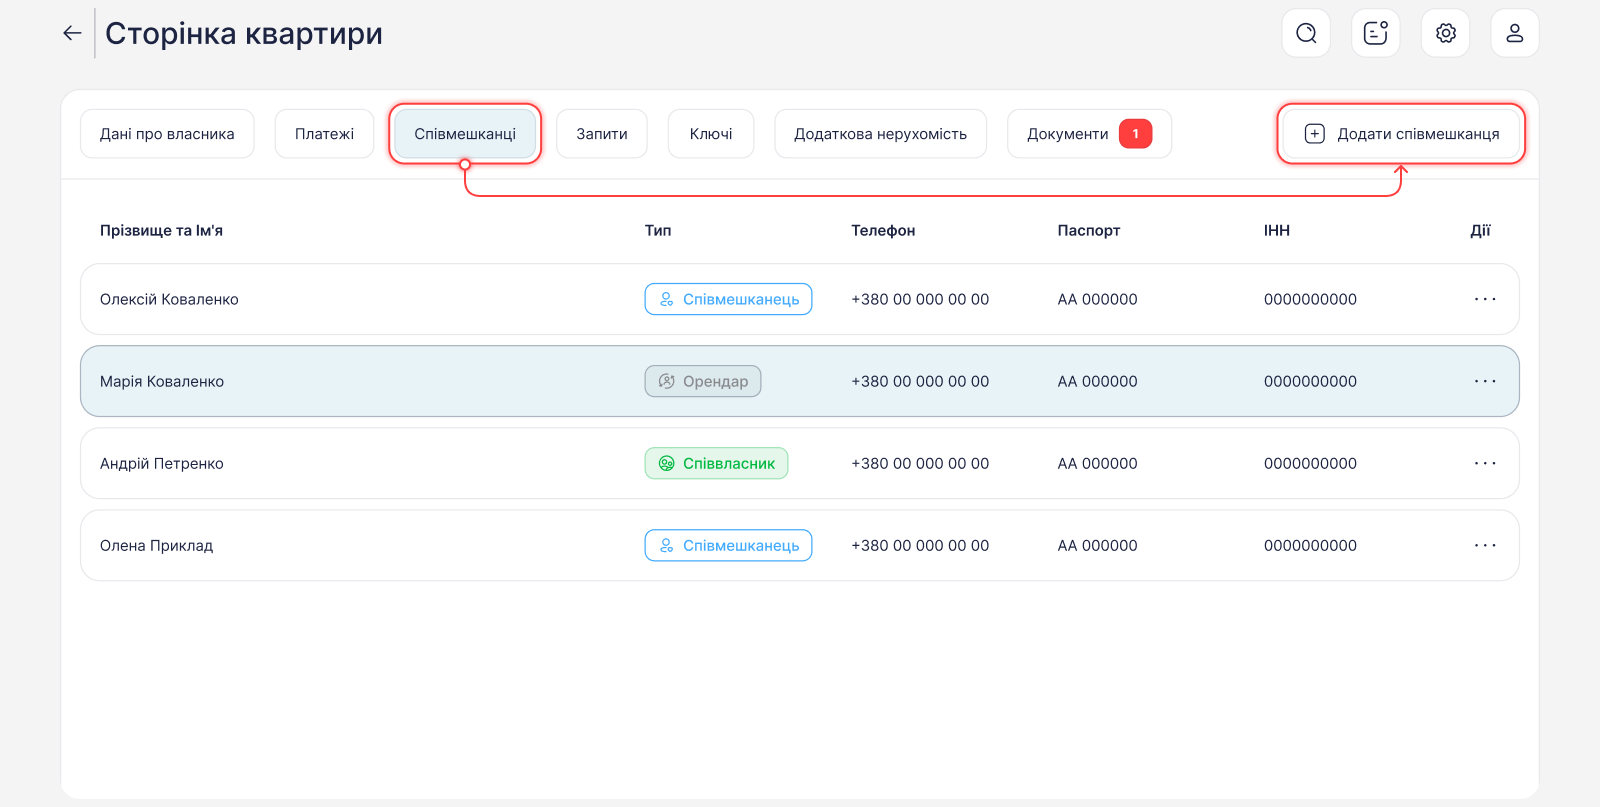Click passport AA 000000 in Марія Коваленко row

pyautogui.click(x=1097, y=381)
